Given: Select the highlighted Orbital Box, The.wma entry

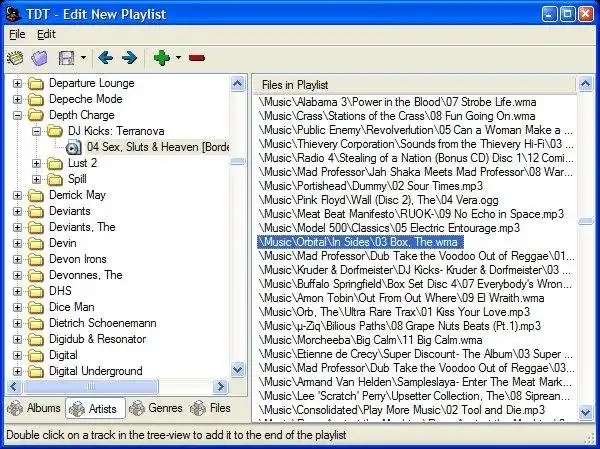Looking at the screenshot, I should pos(360,242).
